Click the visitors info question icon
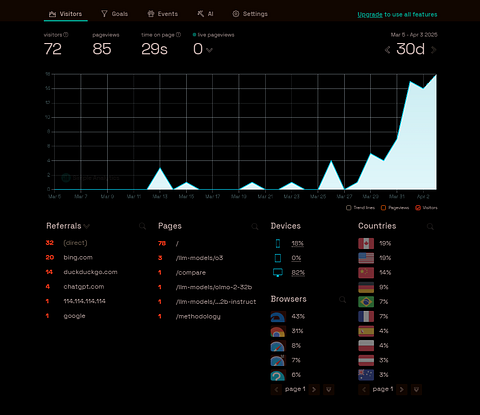Screen dimensions: 480x415 (66, 35)
